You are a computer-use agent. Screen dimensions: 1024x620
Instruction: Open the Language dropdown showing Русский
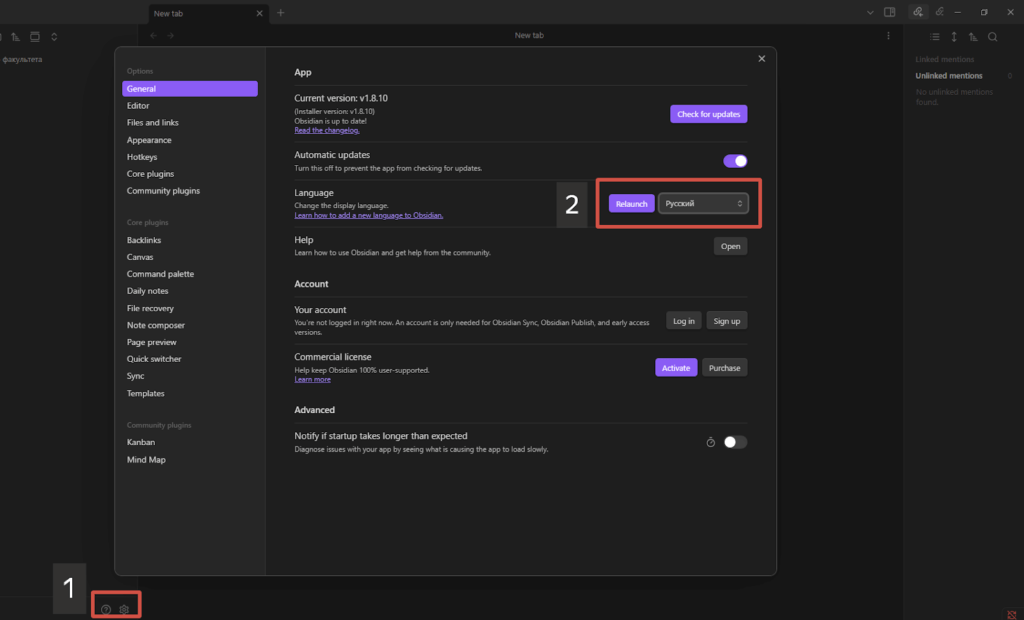703,203
